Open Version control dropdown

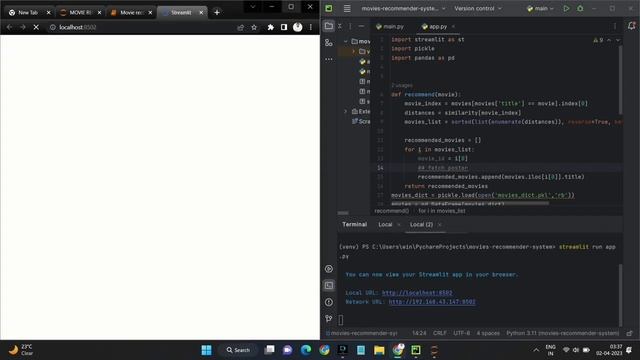478,8
